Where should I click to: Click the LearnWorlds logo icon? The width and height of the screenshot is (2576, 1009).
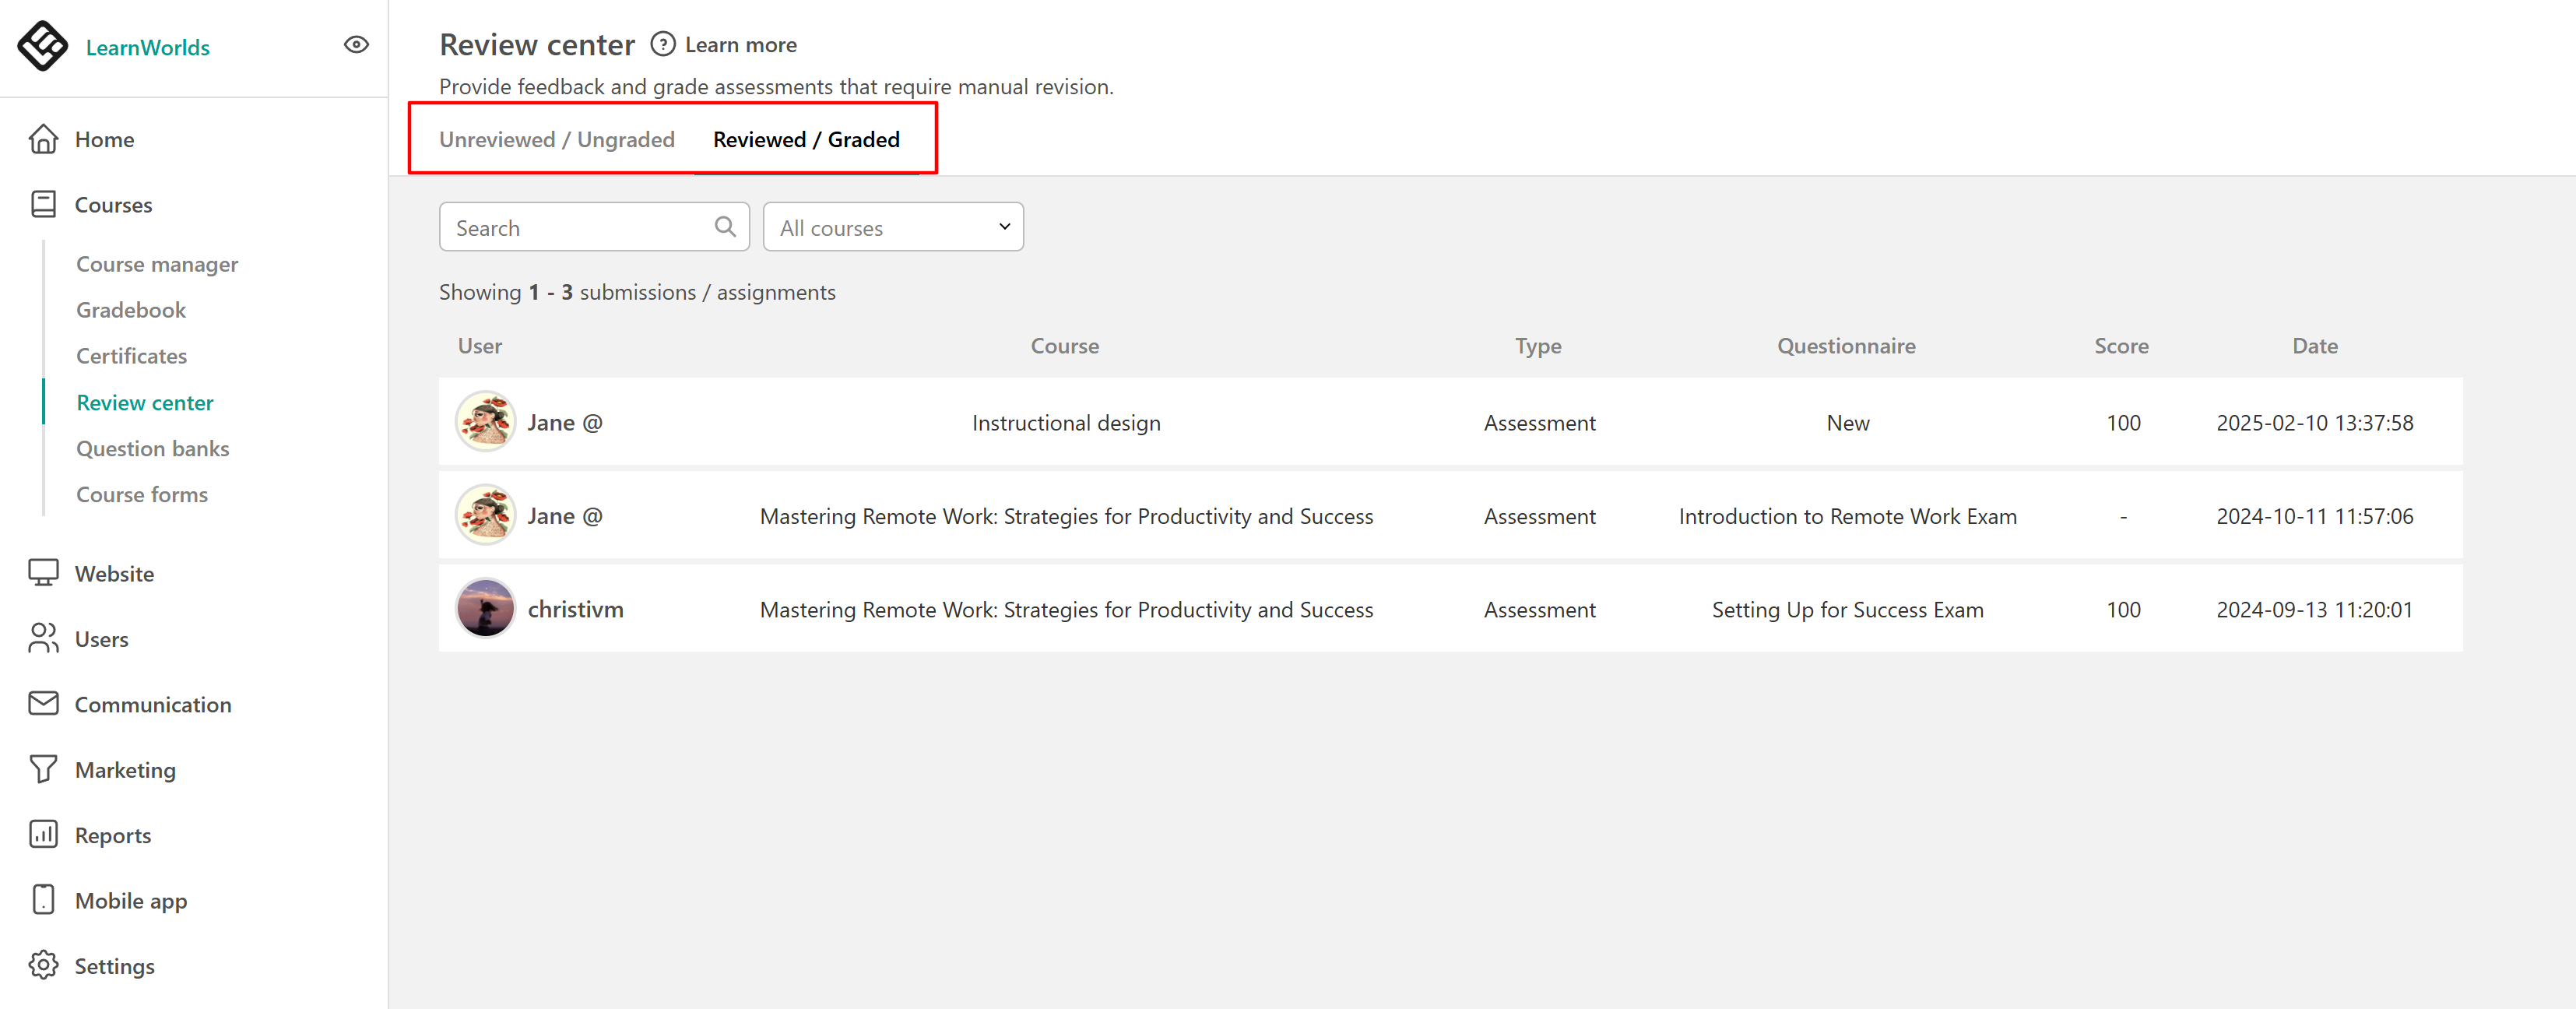42,46
